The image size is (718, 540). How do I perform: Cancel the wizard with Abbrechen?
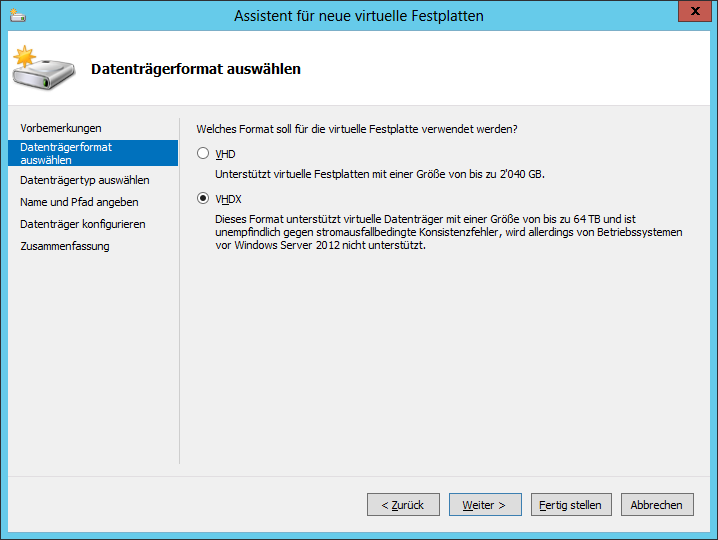[x=657, y=505]
